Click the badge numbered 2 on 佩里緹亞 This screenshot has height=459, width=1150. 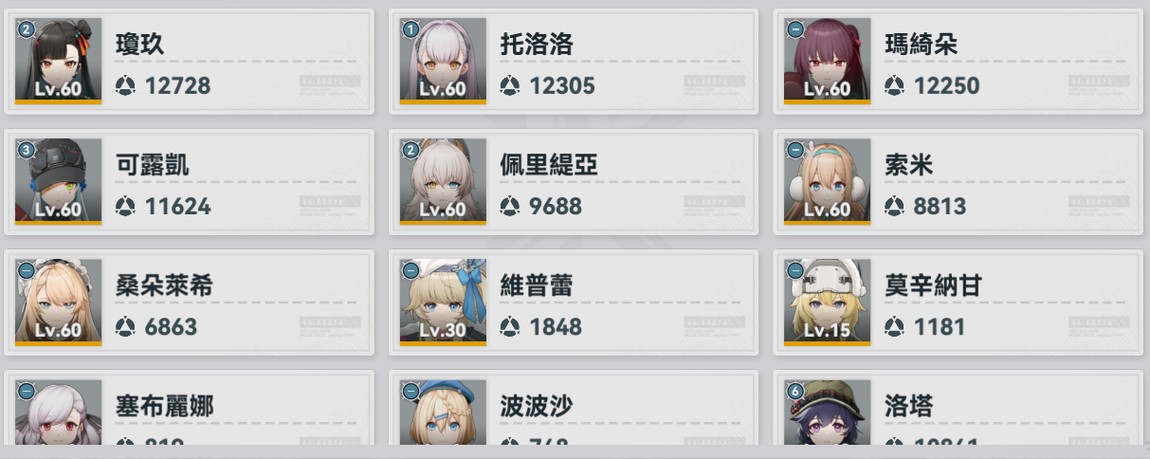click(411, 150)
